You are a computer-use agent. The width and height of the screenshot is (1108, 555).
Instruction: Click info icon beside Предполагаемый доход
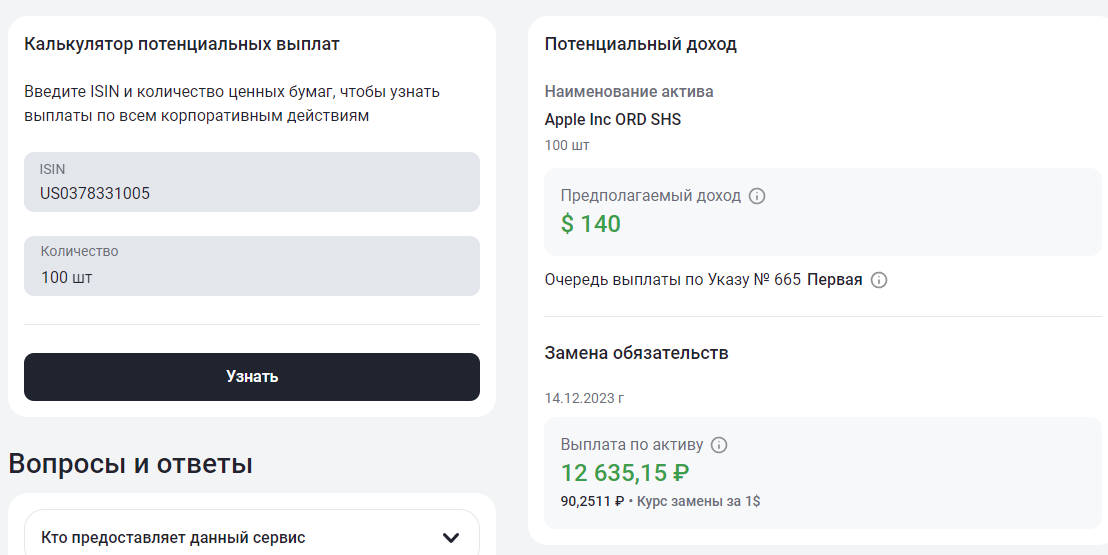coord(757,196)
